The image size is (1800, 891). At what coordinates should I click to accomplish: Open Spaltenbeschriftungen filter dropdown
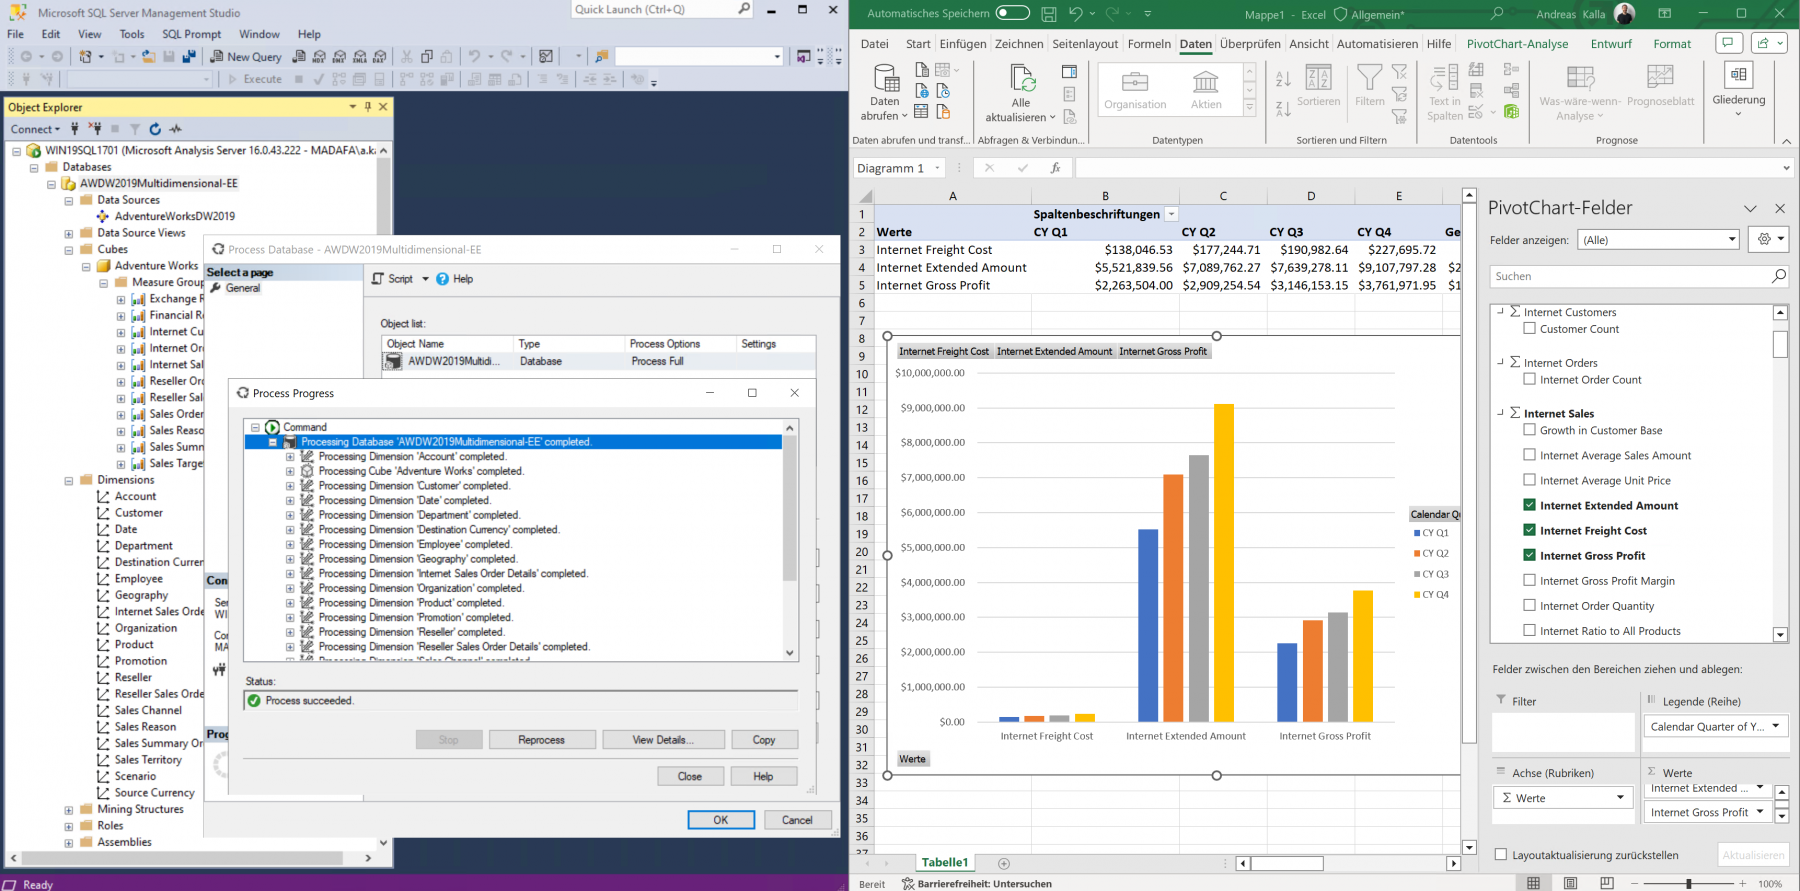1172,214
